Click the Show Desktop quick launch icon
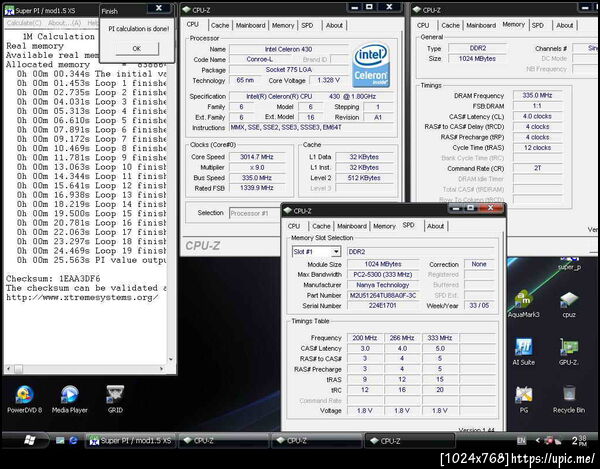This screenshot has height=469, width=600. pyautogui.click(x=60, y=440)
